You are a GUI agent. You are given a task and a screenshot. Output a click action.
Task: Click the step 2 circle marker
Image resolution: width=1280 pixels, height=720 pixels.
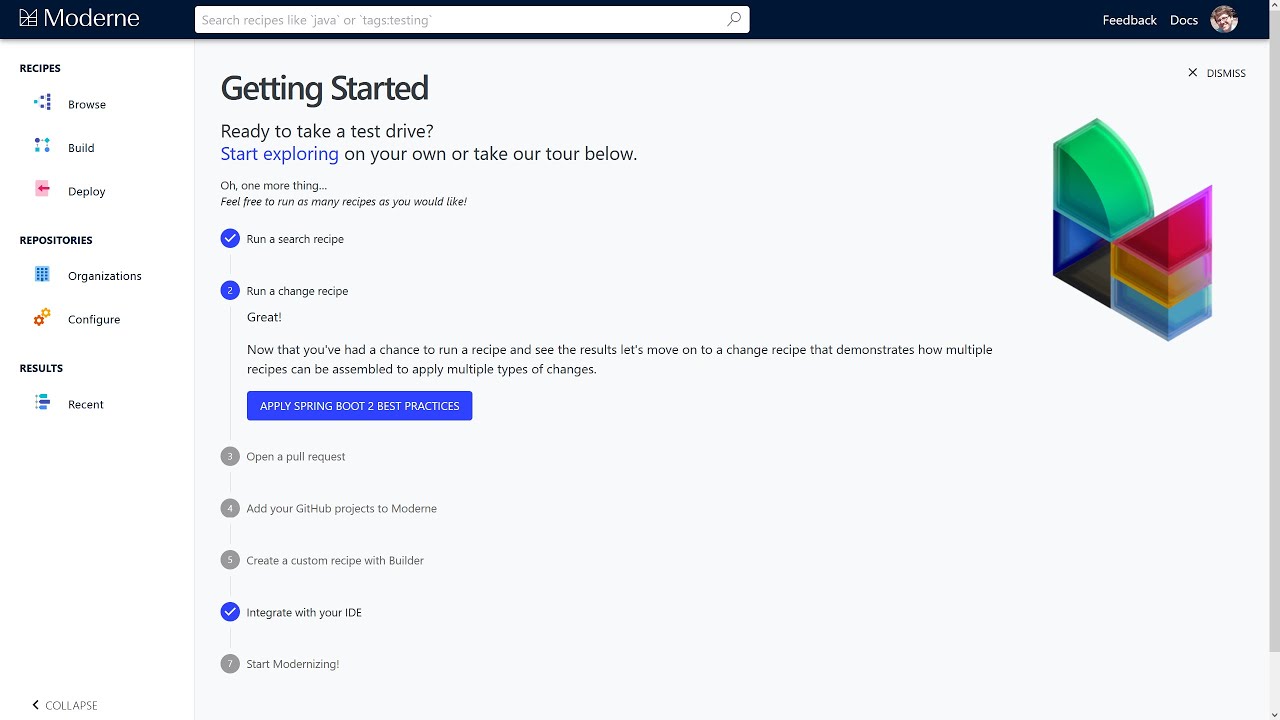230,290
